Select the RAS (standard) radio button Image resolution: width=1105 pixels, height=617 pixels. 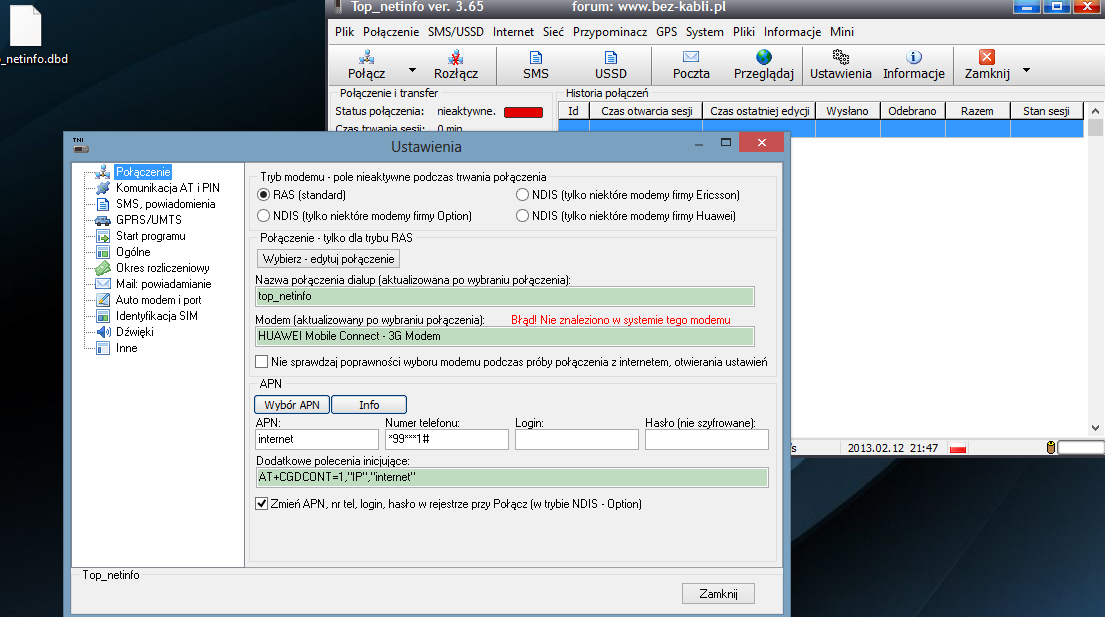click(x=265, y=195)
